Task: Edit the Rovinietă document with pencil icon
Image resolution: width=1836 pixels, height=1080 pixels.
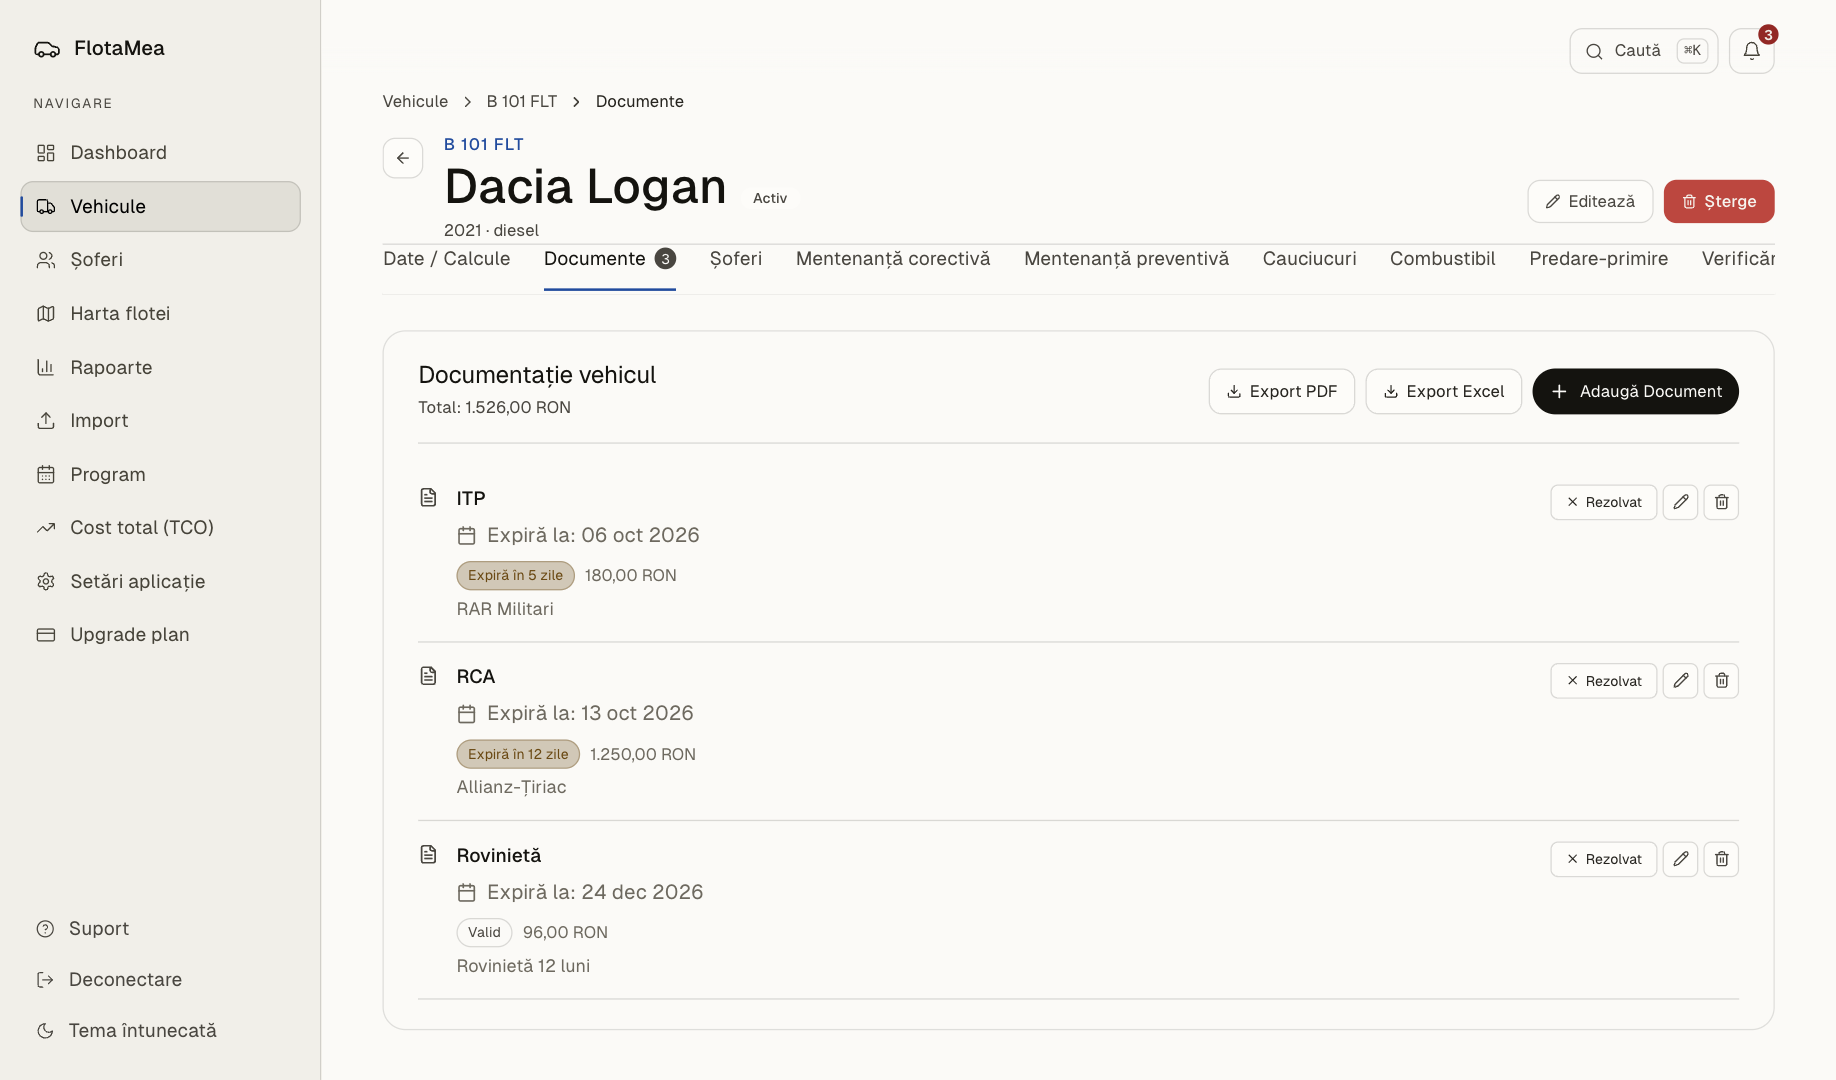Action: pyautogui.click(x=1680, y=859)
